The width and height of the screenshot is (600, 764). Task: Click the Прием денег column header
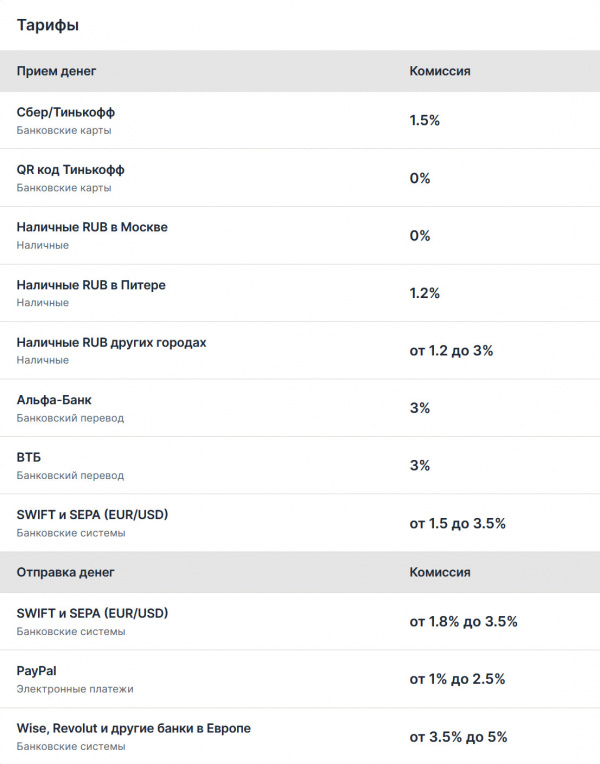[57, 72]
